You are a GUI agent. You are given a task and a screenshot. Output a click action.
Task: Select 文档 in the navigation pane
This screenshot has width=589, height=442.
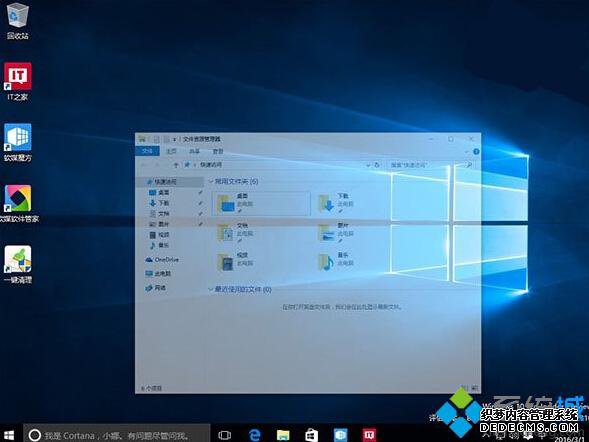159,214
